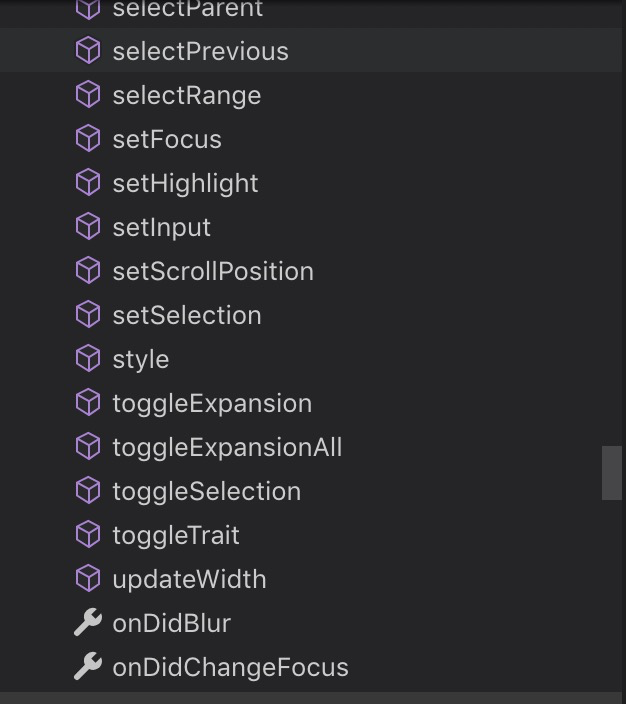626x704 pixels.
Task: Click the cube icon beside setFocus
Action: pyautogui.click(x=88, y=139)
